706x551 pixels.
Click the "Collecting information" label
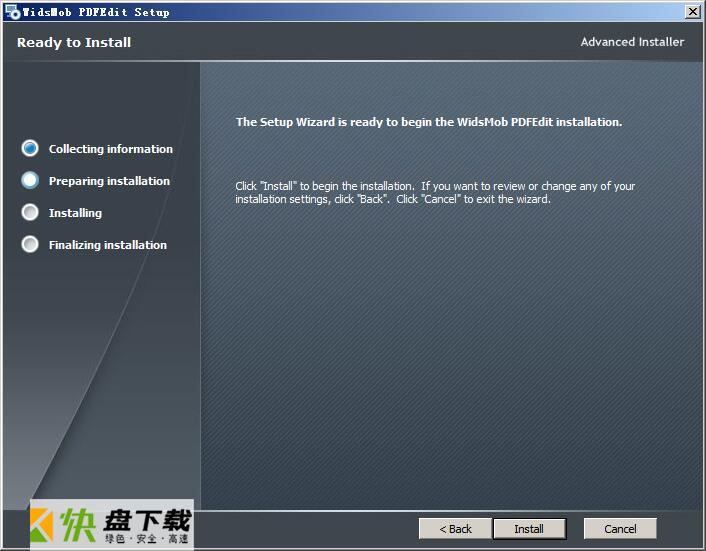[x=111, y=149]
